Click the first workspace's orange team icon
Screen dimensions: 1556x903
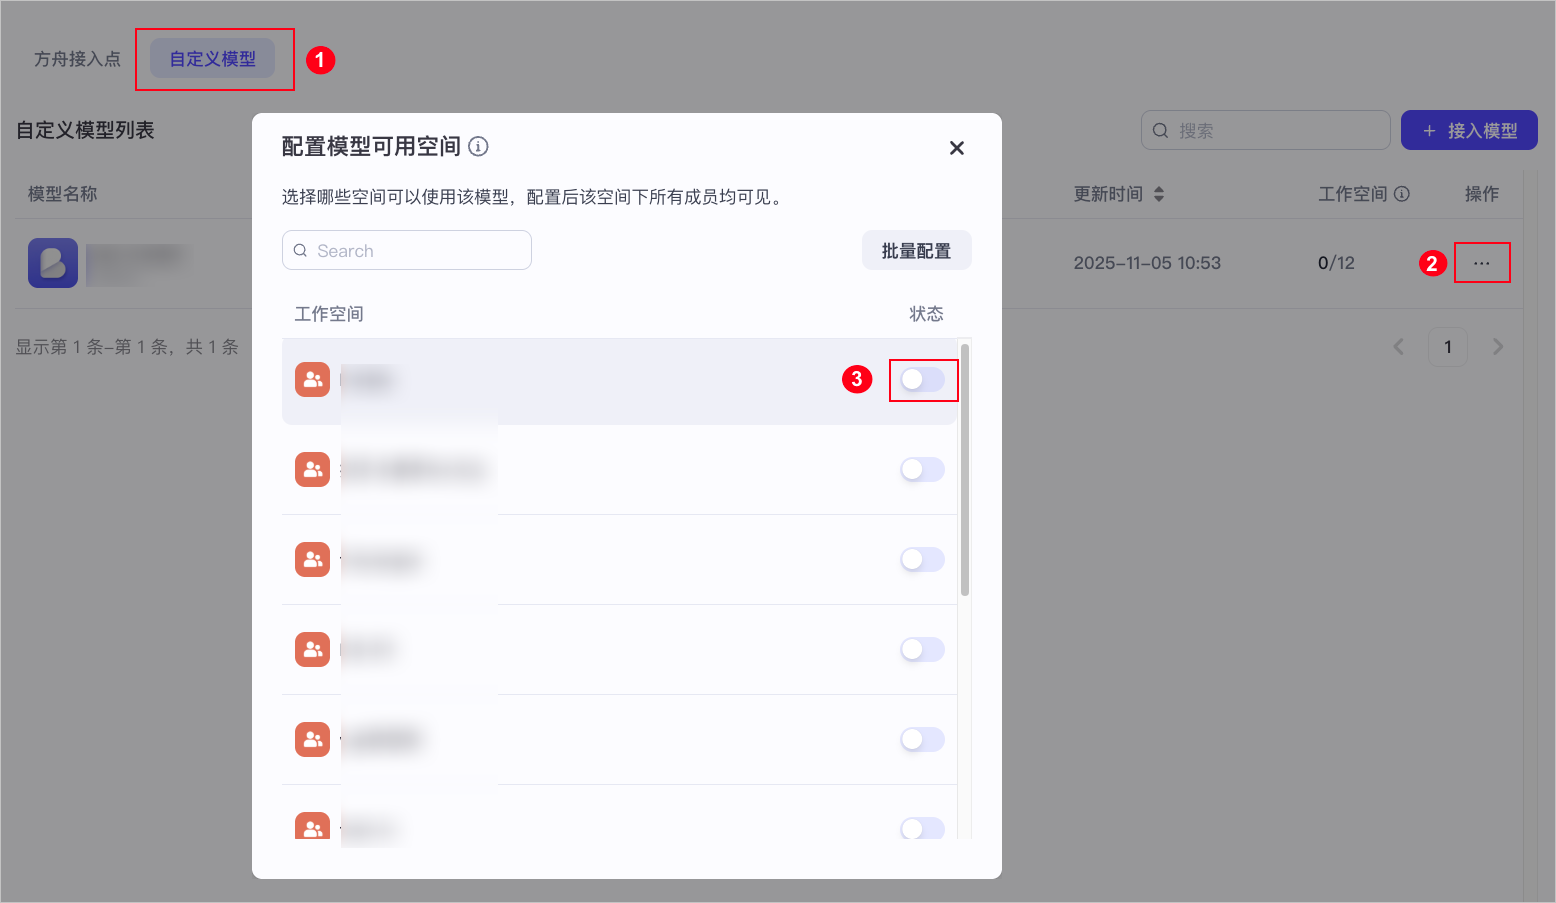313,379
